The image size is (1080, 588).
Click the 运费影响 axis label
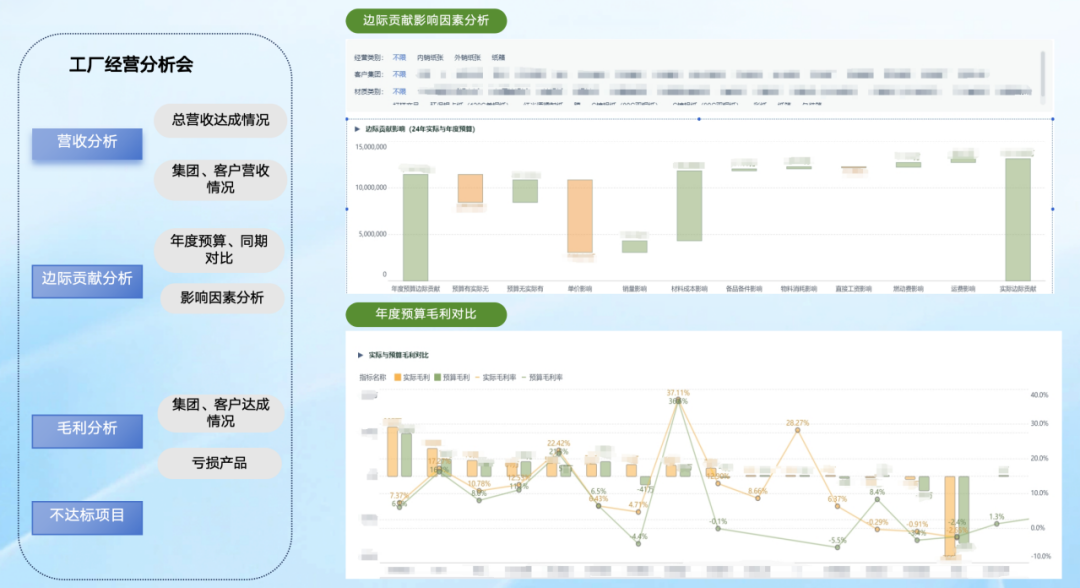pos(963,289)
